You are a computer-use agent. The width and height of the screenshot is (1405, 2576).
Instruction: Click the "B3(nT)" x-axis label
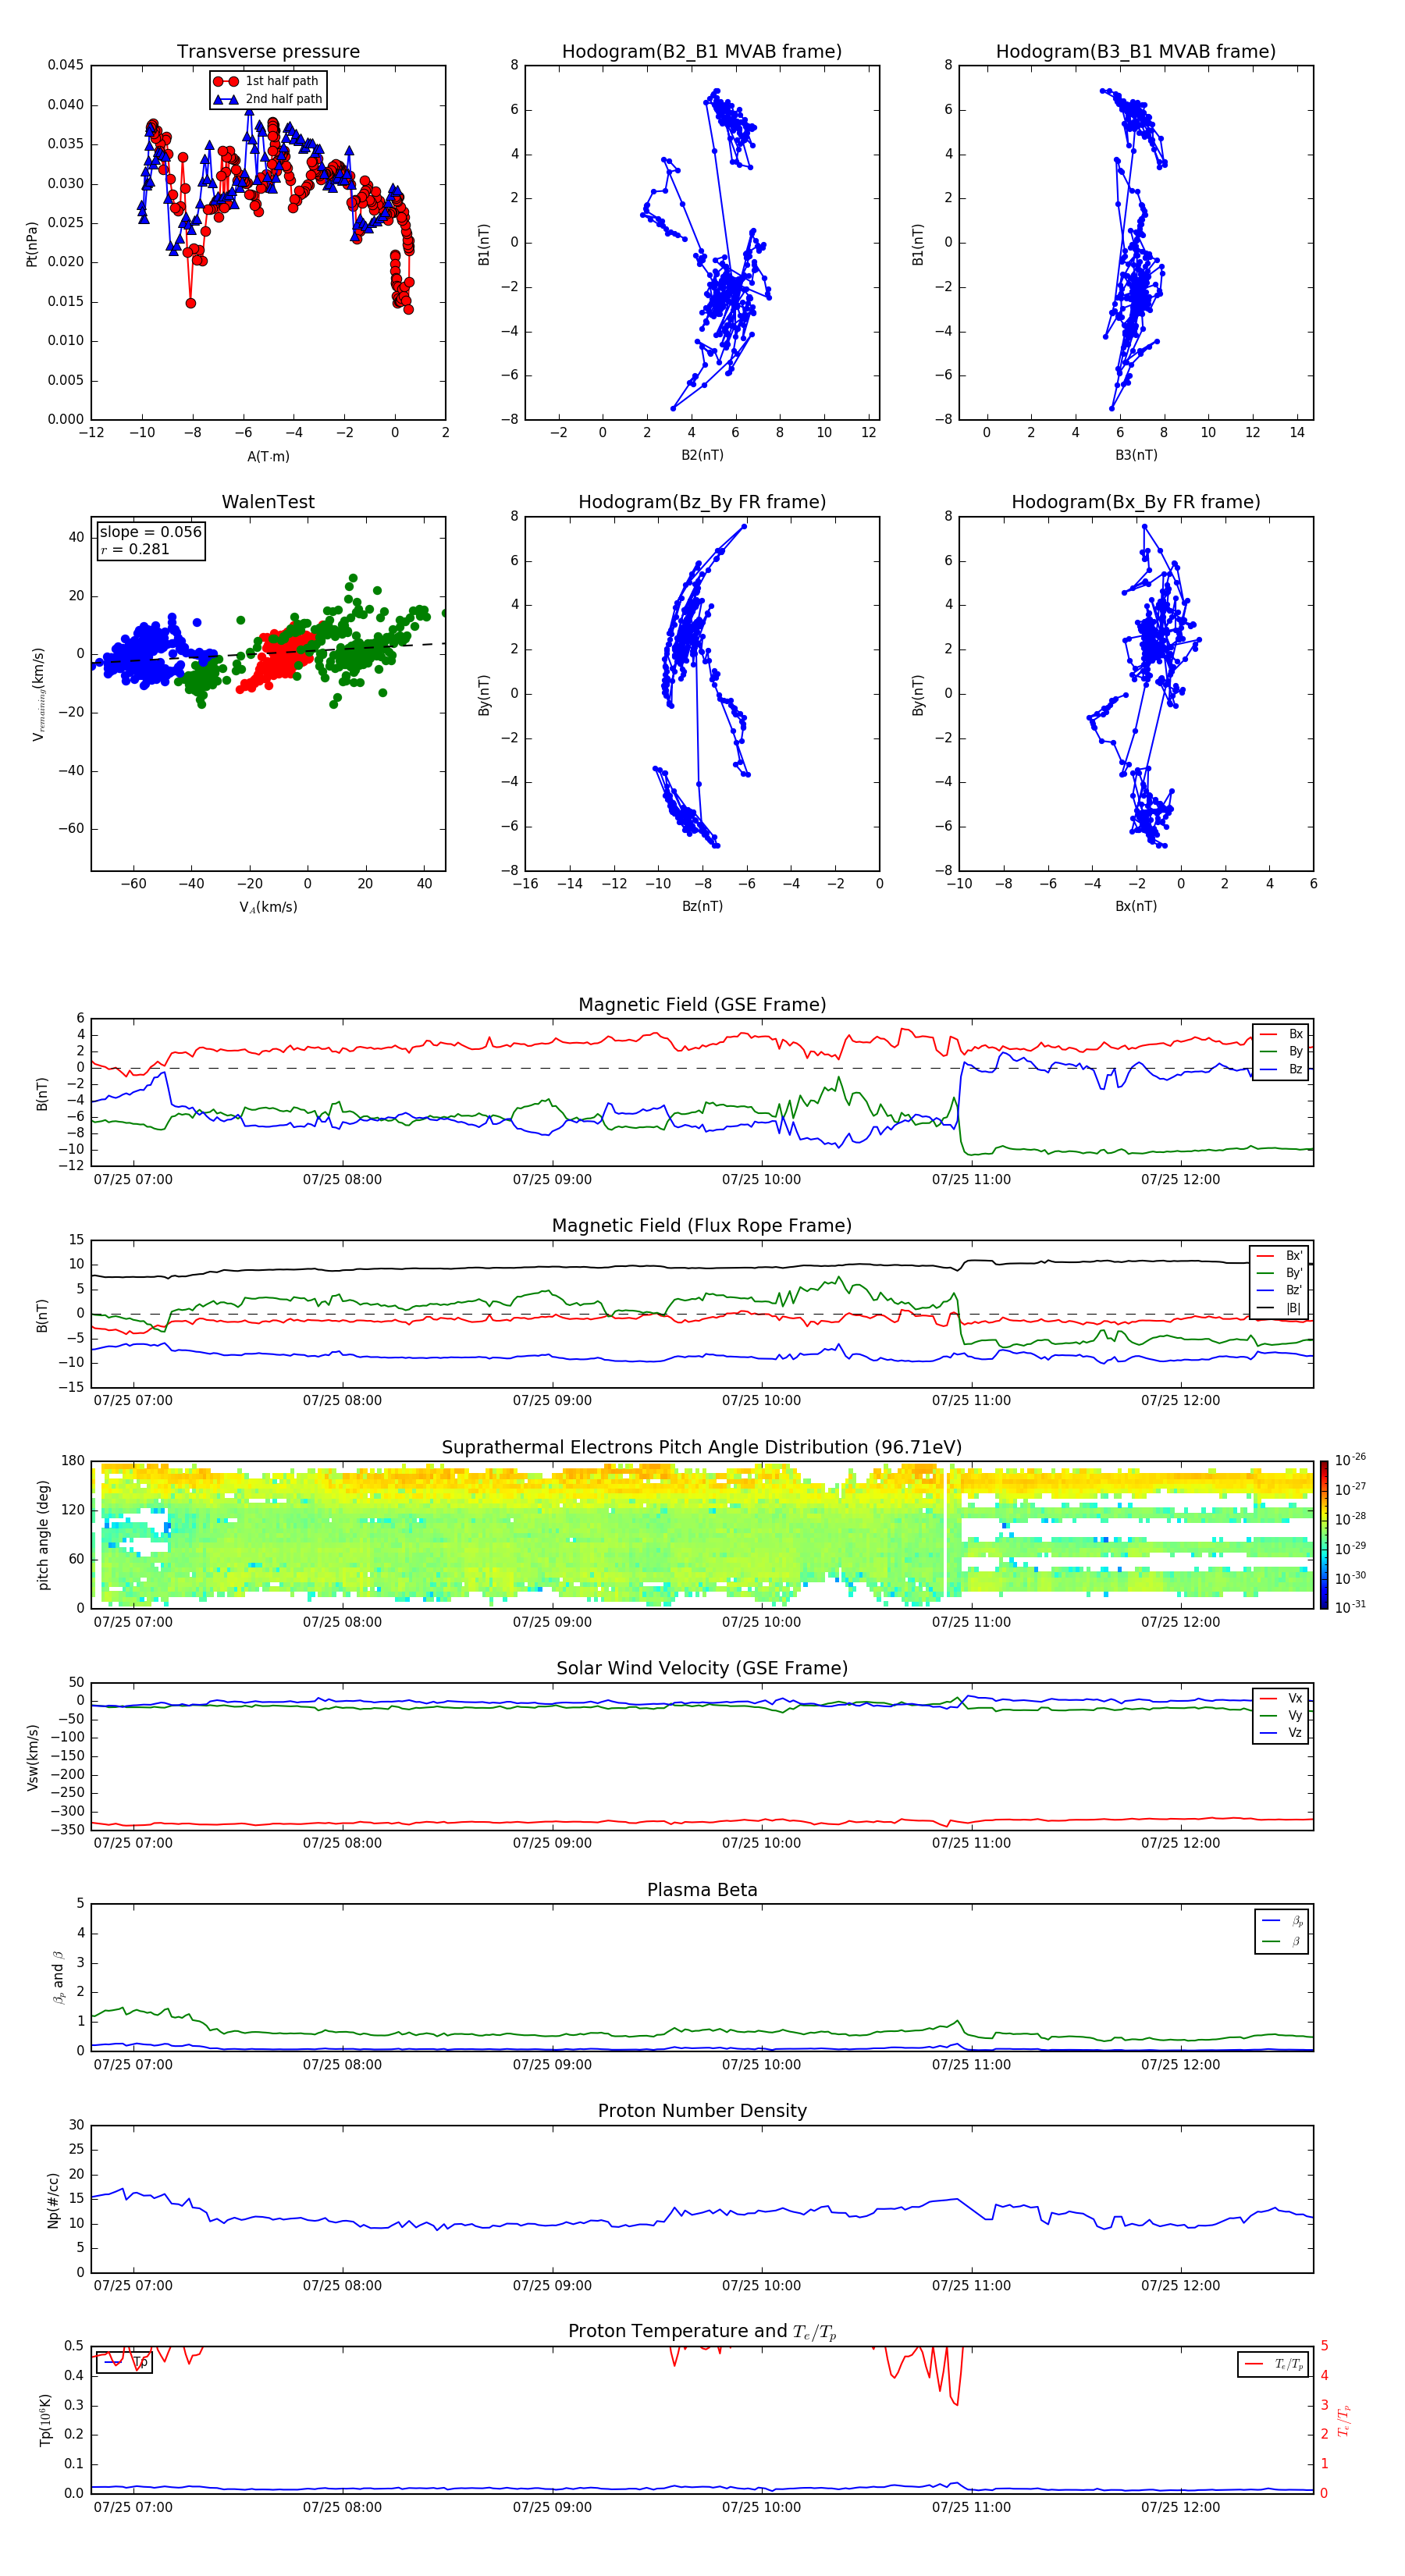[1136, 455]
